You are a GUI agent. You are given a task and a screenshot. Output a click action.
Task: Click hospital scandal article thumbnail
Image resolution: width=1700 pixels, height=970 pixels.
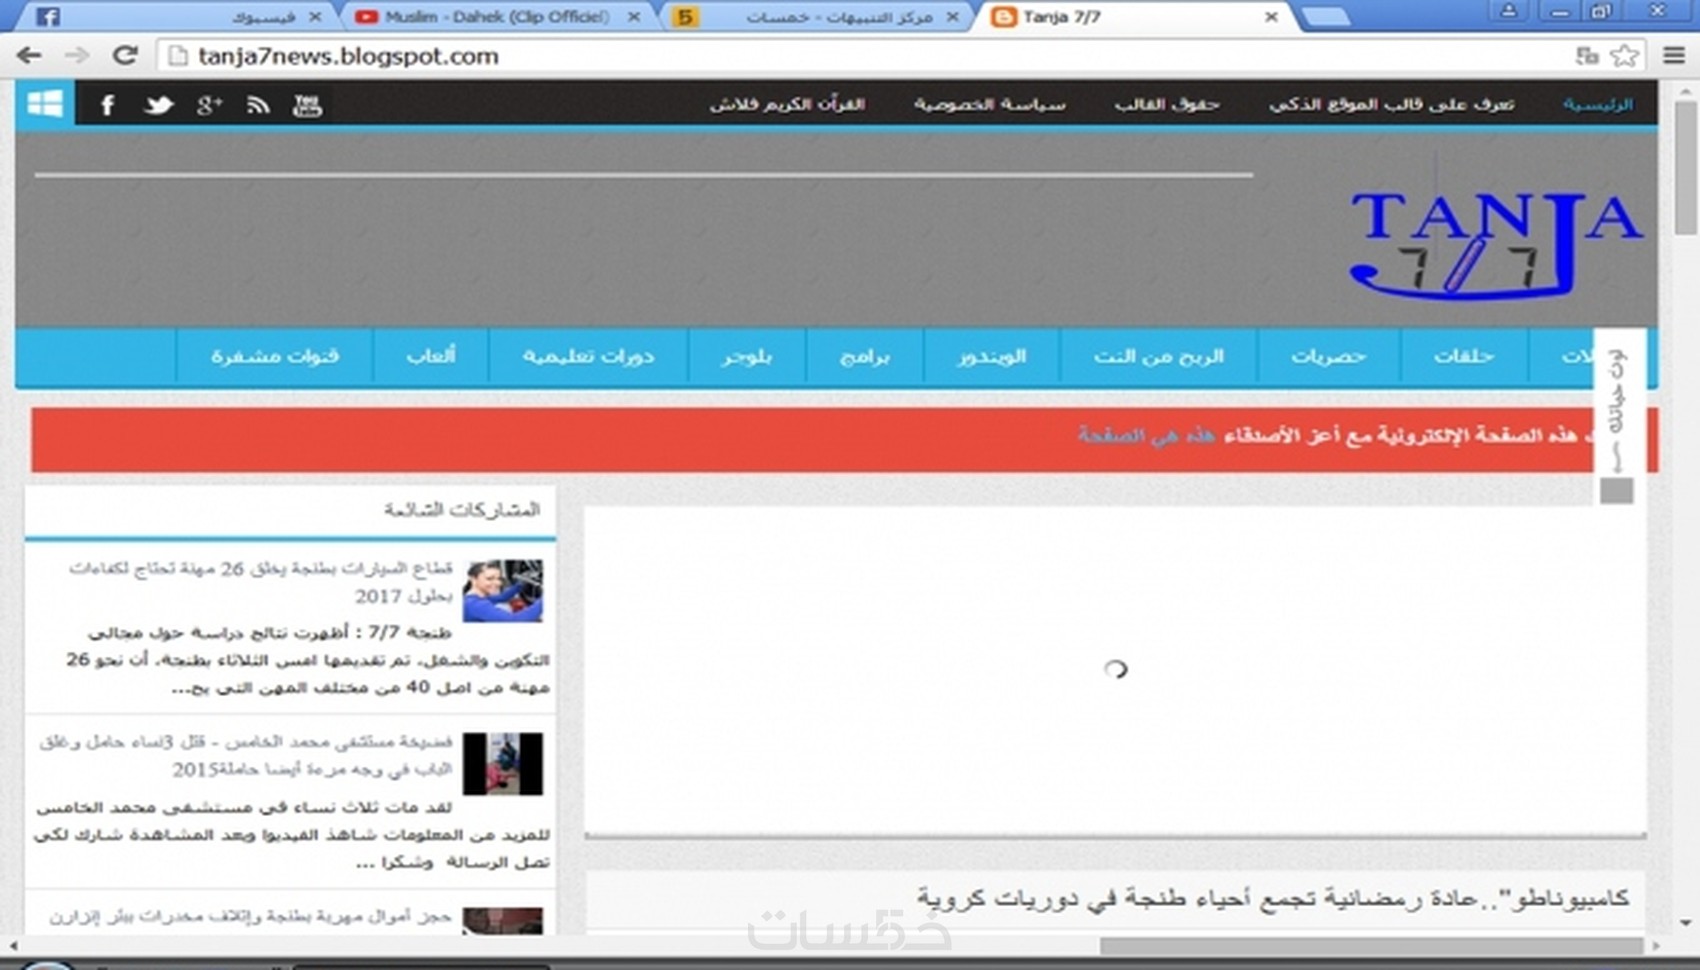502,764
